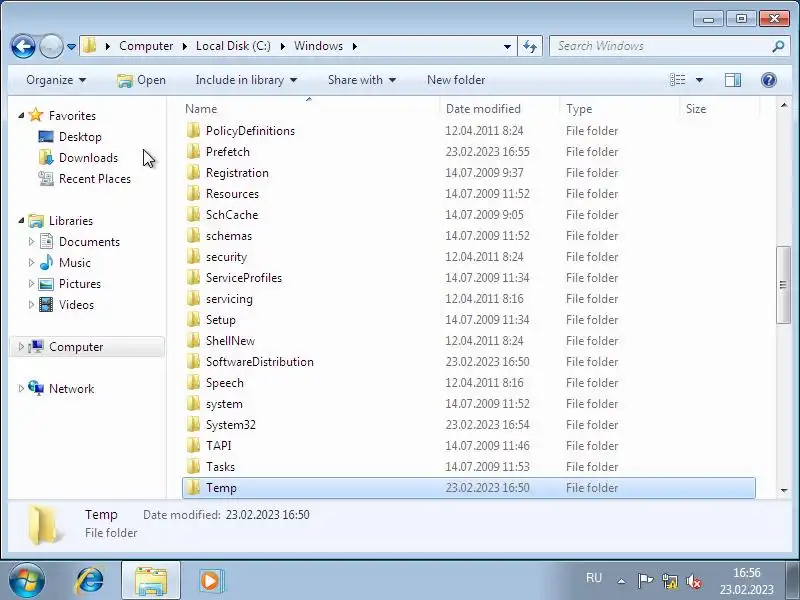
Task: Create a New folder
Action: click(x=456, y=80)
